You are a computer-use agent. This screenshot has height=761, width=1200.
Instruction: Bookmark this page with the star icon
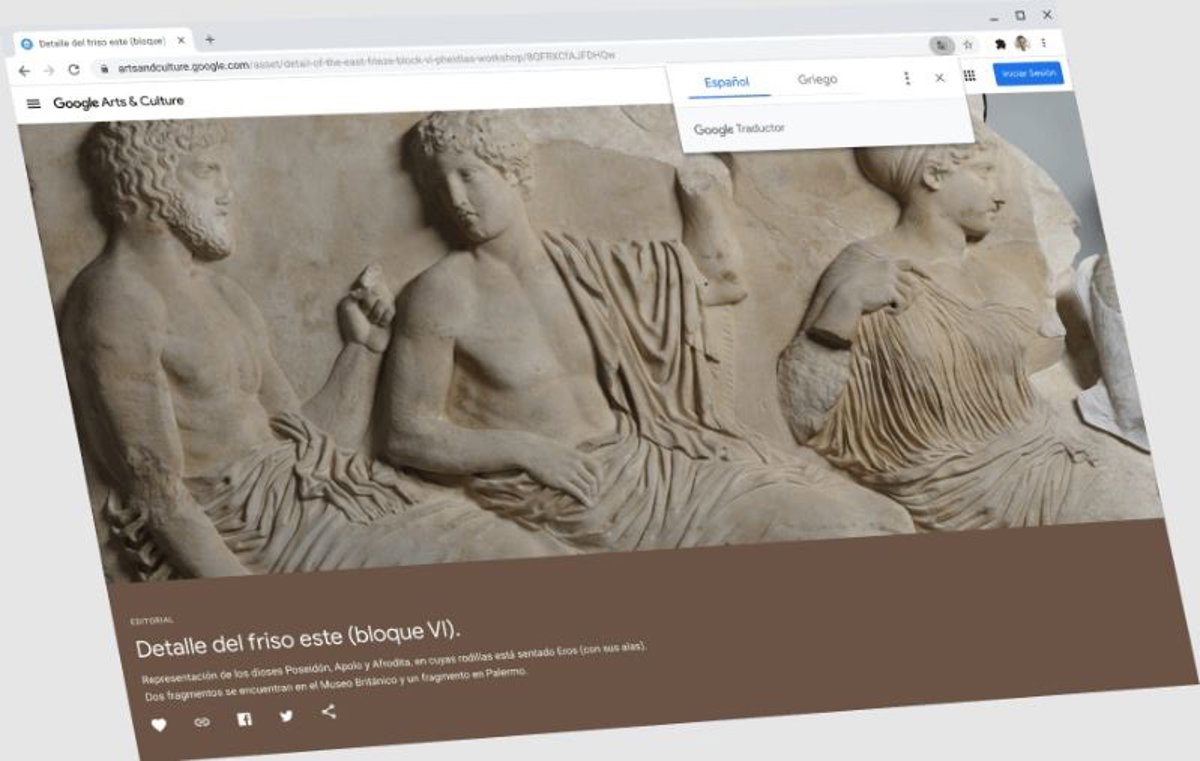(x=968, y=45)
